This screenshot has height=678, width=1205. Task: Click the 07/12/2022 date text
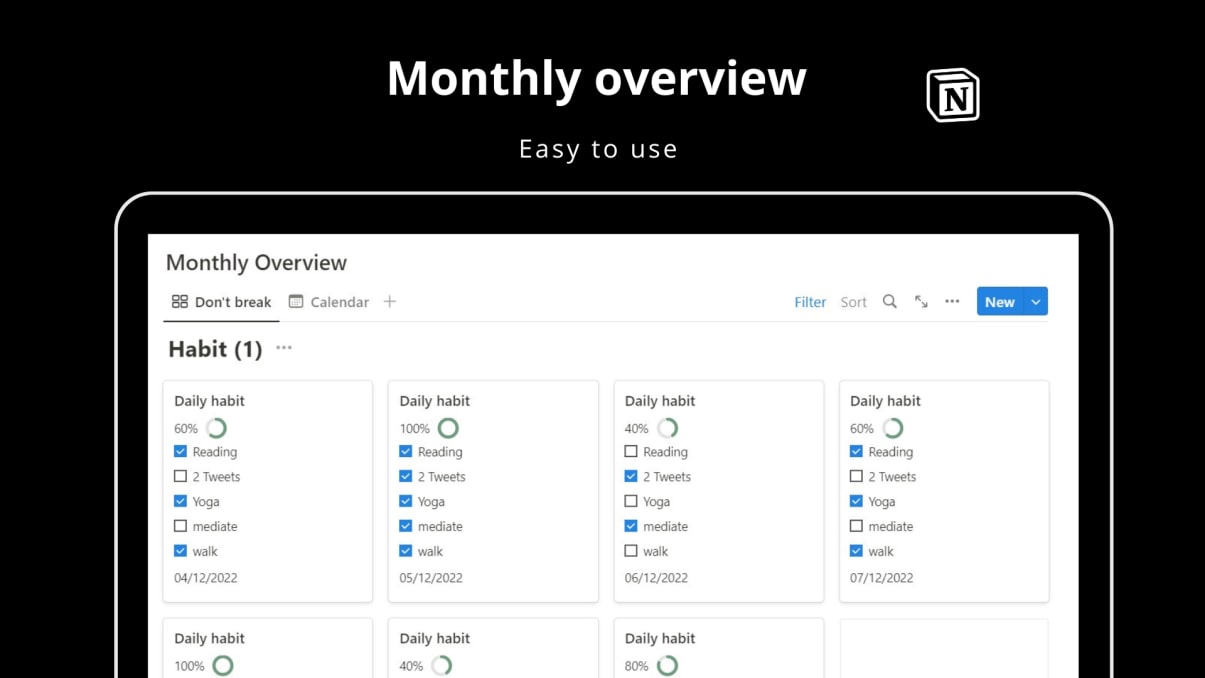(x=881, y=577)
